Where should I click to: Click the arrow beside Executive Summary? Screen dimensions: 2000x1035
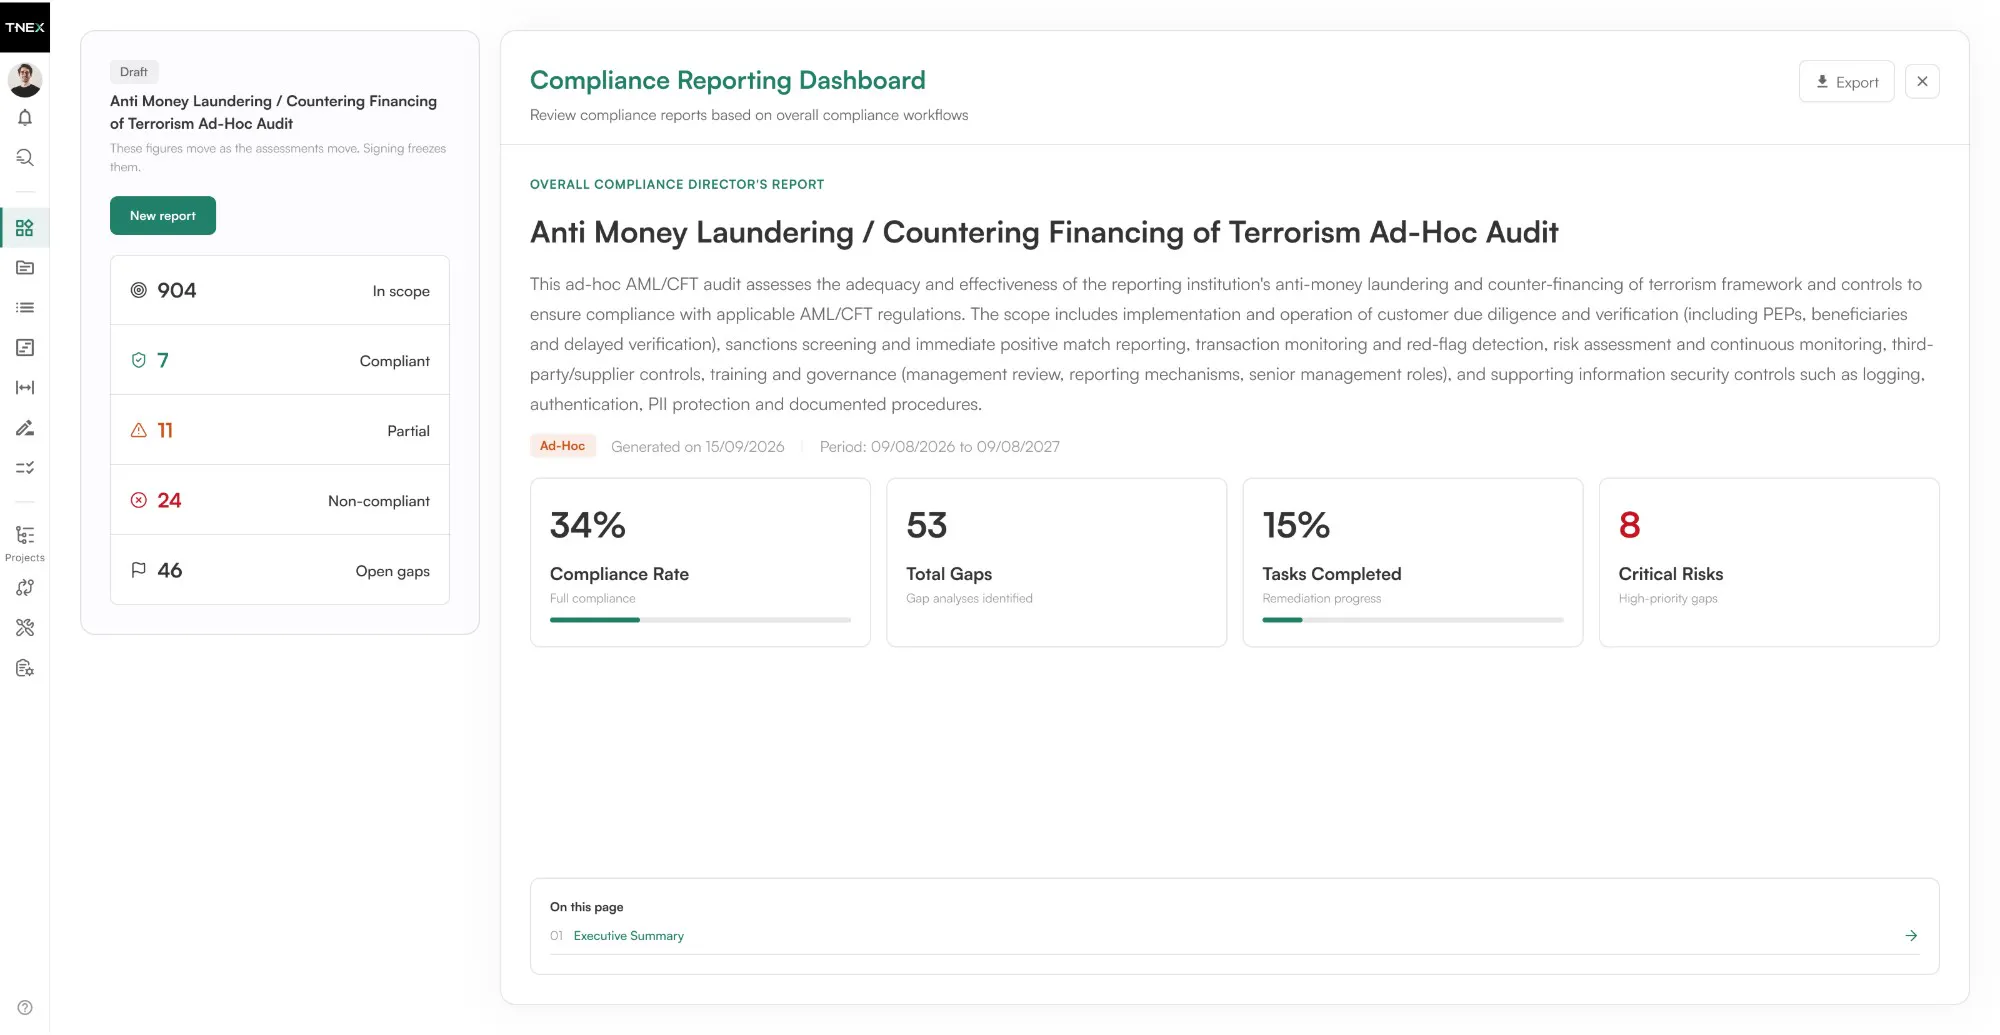(1911, 936)
